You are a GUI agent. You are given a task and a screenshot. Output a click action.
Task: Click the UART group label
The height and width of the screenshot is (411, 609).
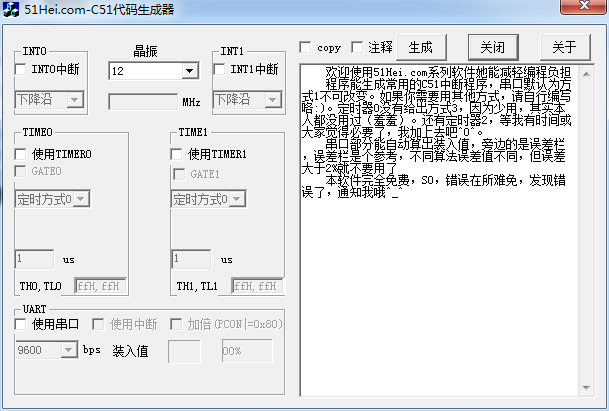coord(34,309)
